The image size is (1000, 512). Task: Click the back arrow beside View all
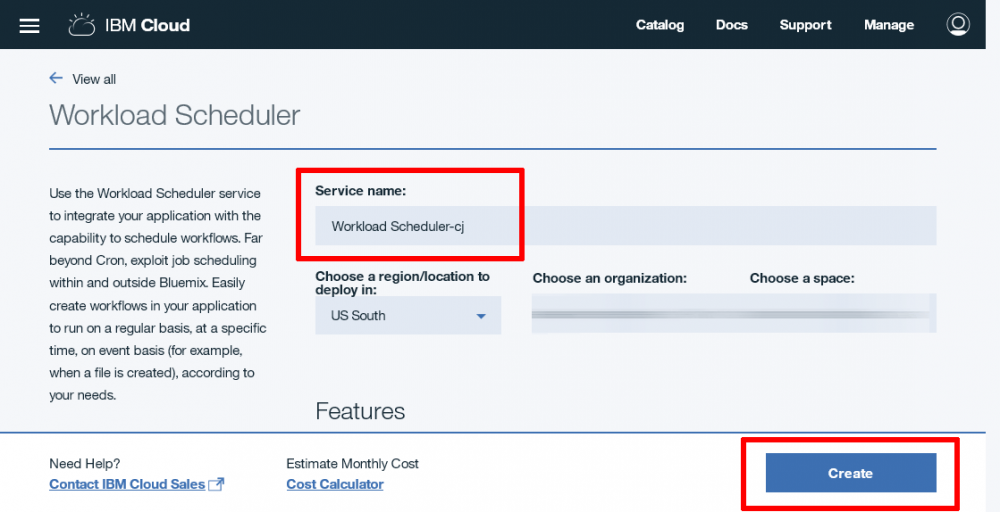[56, 79]
